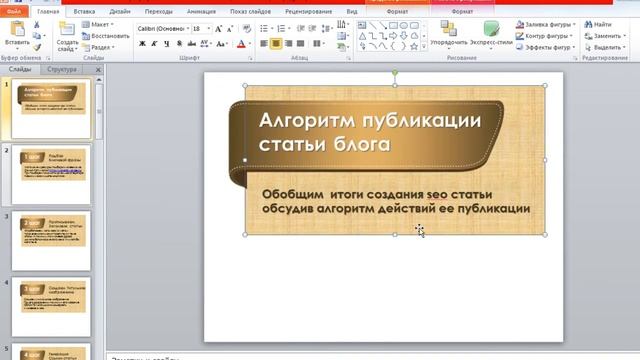Select the oval shape in shapes gallery
Viewport: 640px width, 360px height.
pyautogui.click(x=404, y=26)
